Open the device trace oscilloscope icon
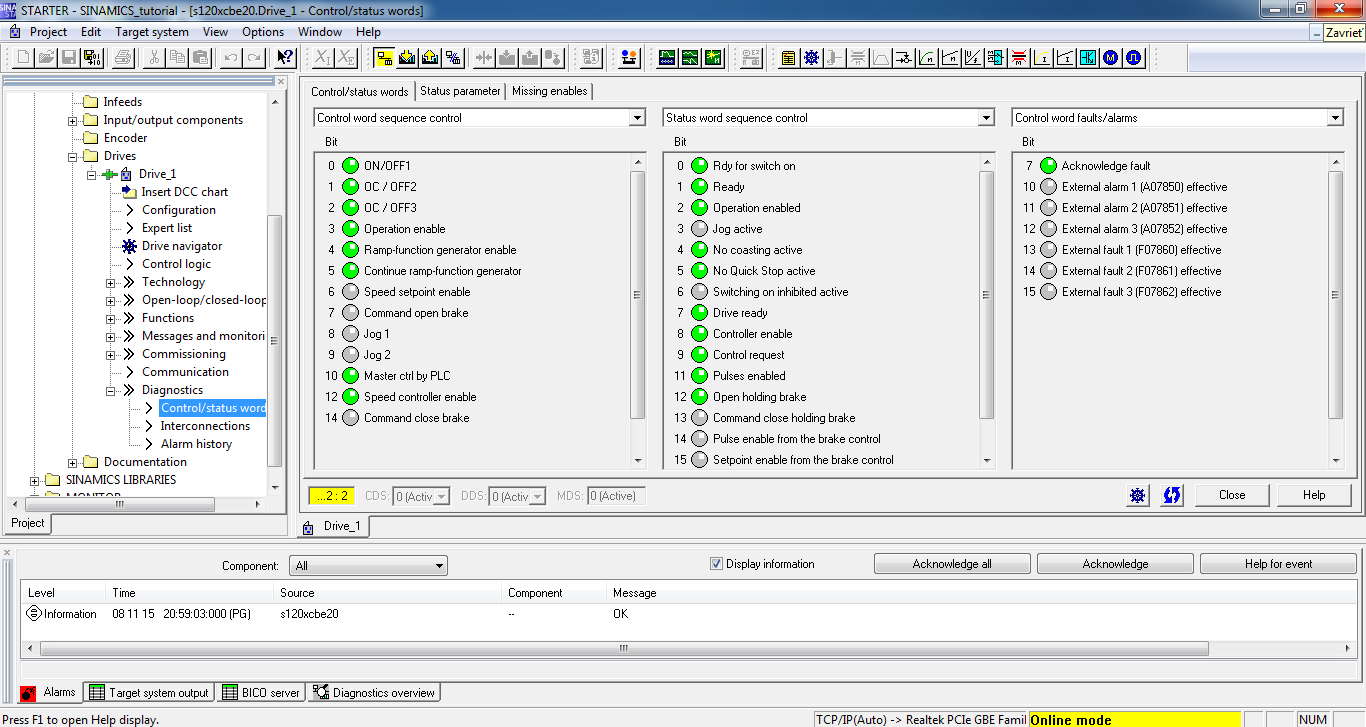Image resolution: width=1366 pixels, height=727 pixels. [x=667, y=58]
